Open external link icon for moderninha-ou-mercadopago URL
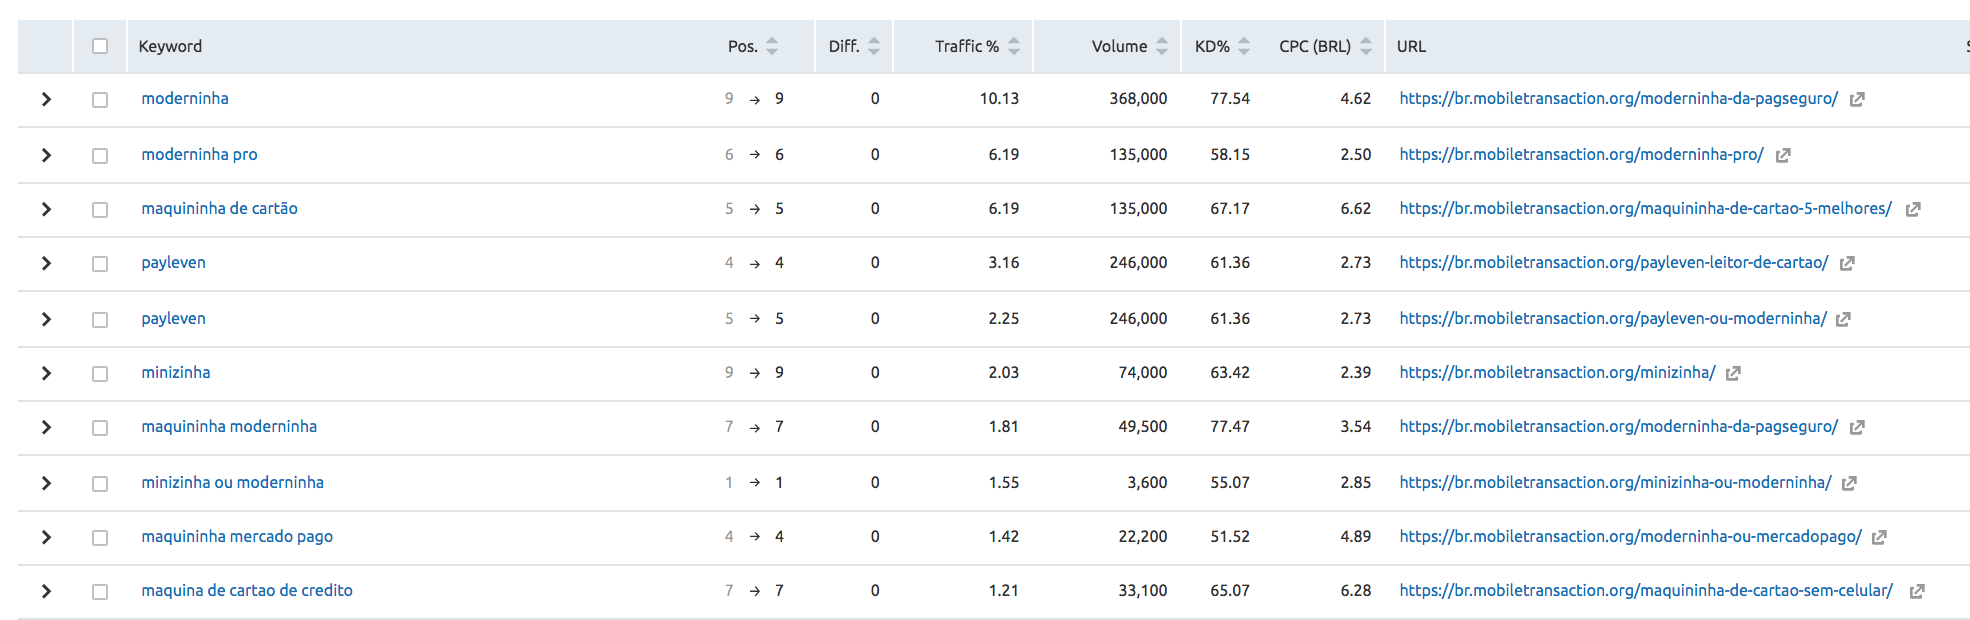Viewport: 1970px width, 620px height. coord(1879,537)
